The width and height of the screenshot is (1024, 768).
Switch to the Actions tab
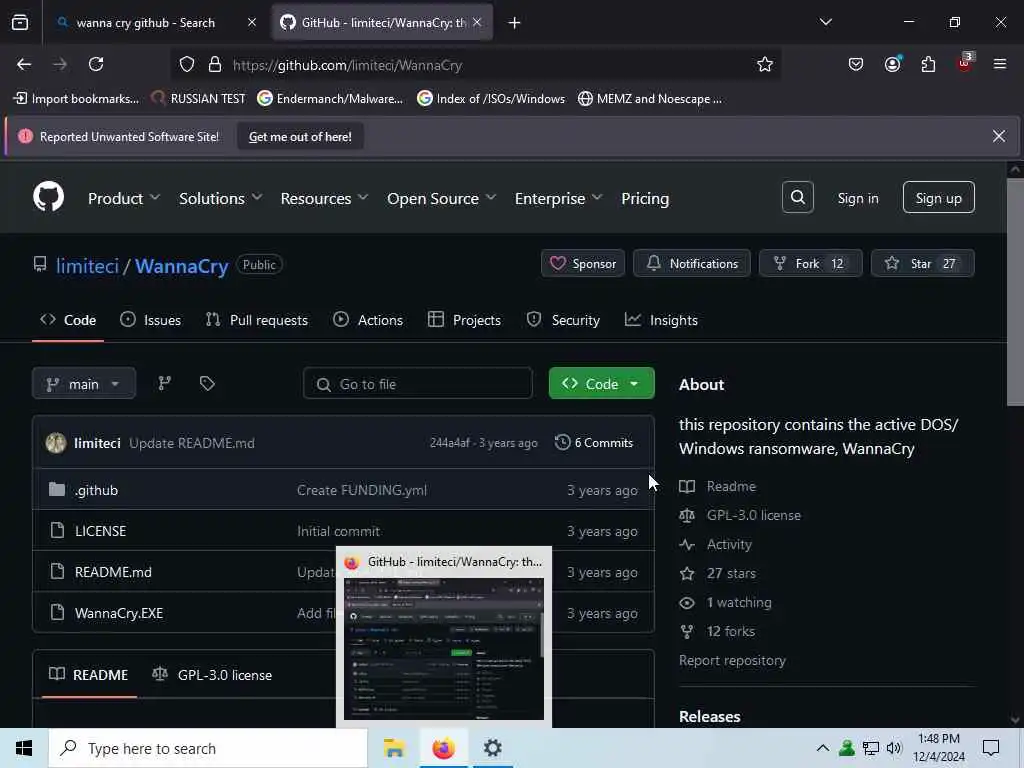pyautogui.click(x=368, y=320)
